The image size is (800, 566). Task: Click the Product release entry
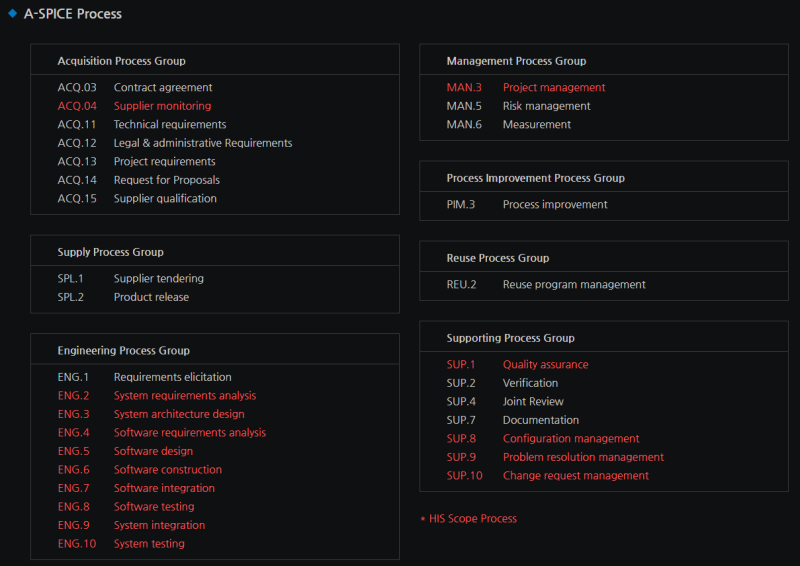151,297
